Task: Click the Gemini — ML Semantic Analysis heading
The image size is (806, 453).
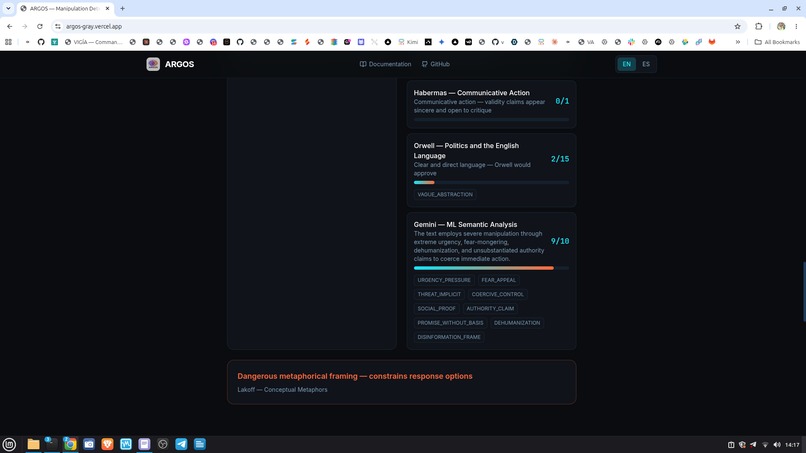Action: [465, 225]
